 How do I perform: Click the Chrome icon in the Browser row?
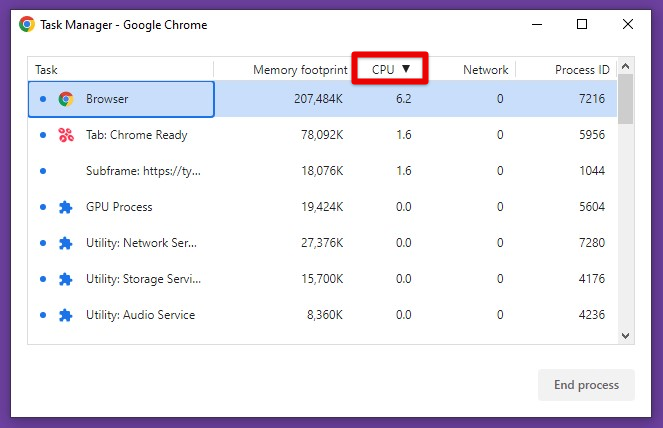coord(66,99)
